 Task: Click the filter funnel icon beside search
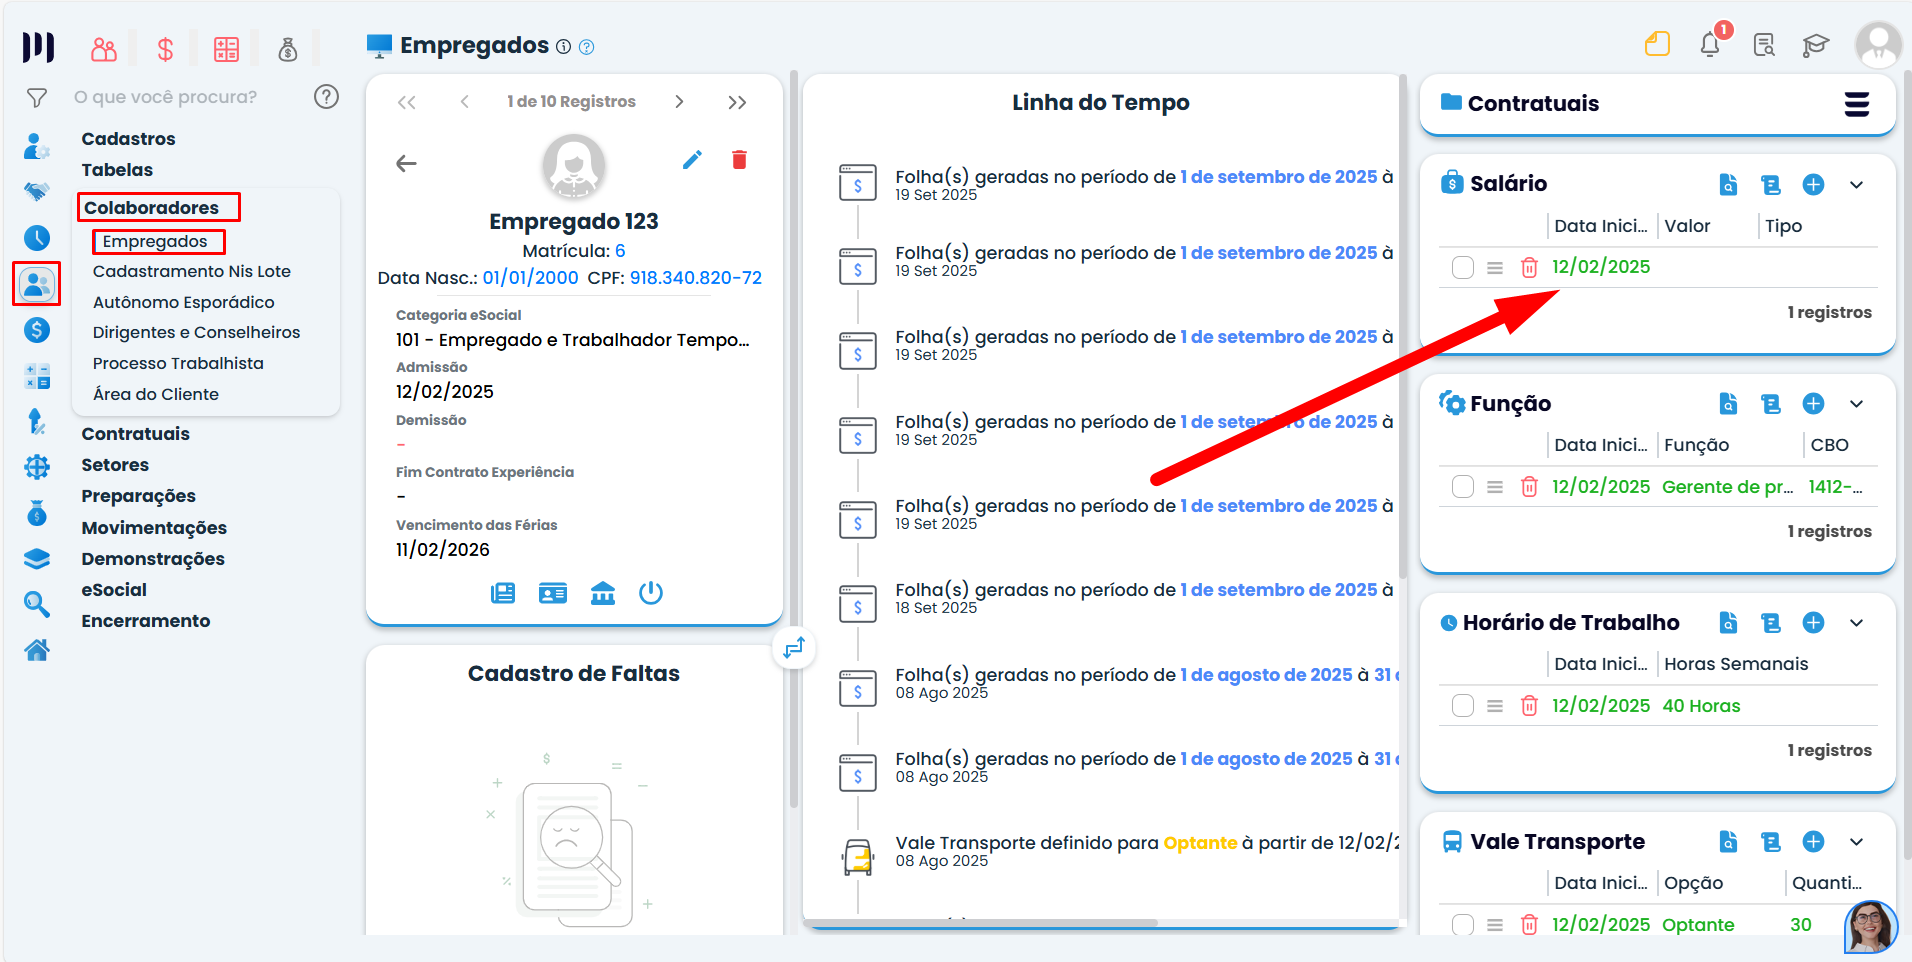tap(37, 97)
